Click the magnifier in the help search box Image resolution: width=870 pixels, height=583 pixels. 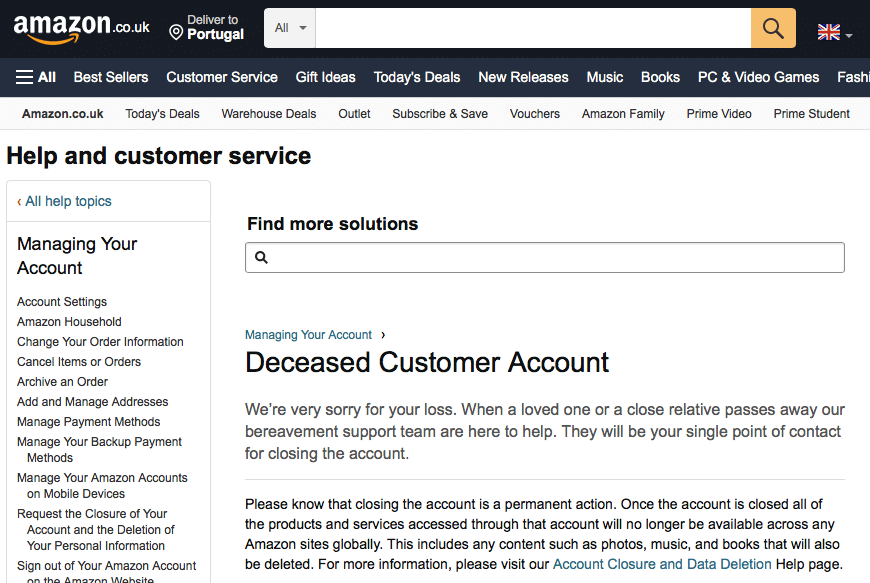coord(262,258)
